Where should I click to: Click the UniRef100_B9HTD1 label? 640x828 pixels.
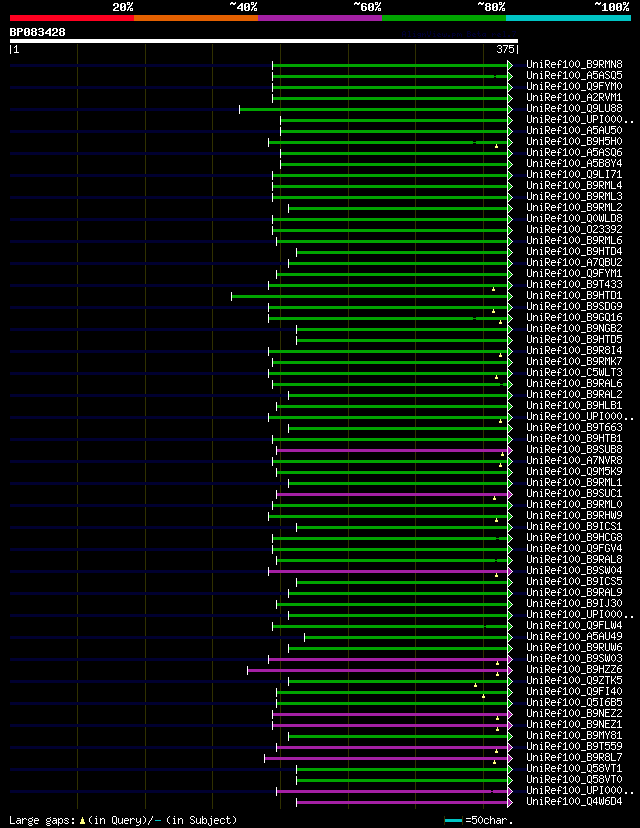click(x=574, y=296)
